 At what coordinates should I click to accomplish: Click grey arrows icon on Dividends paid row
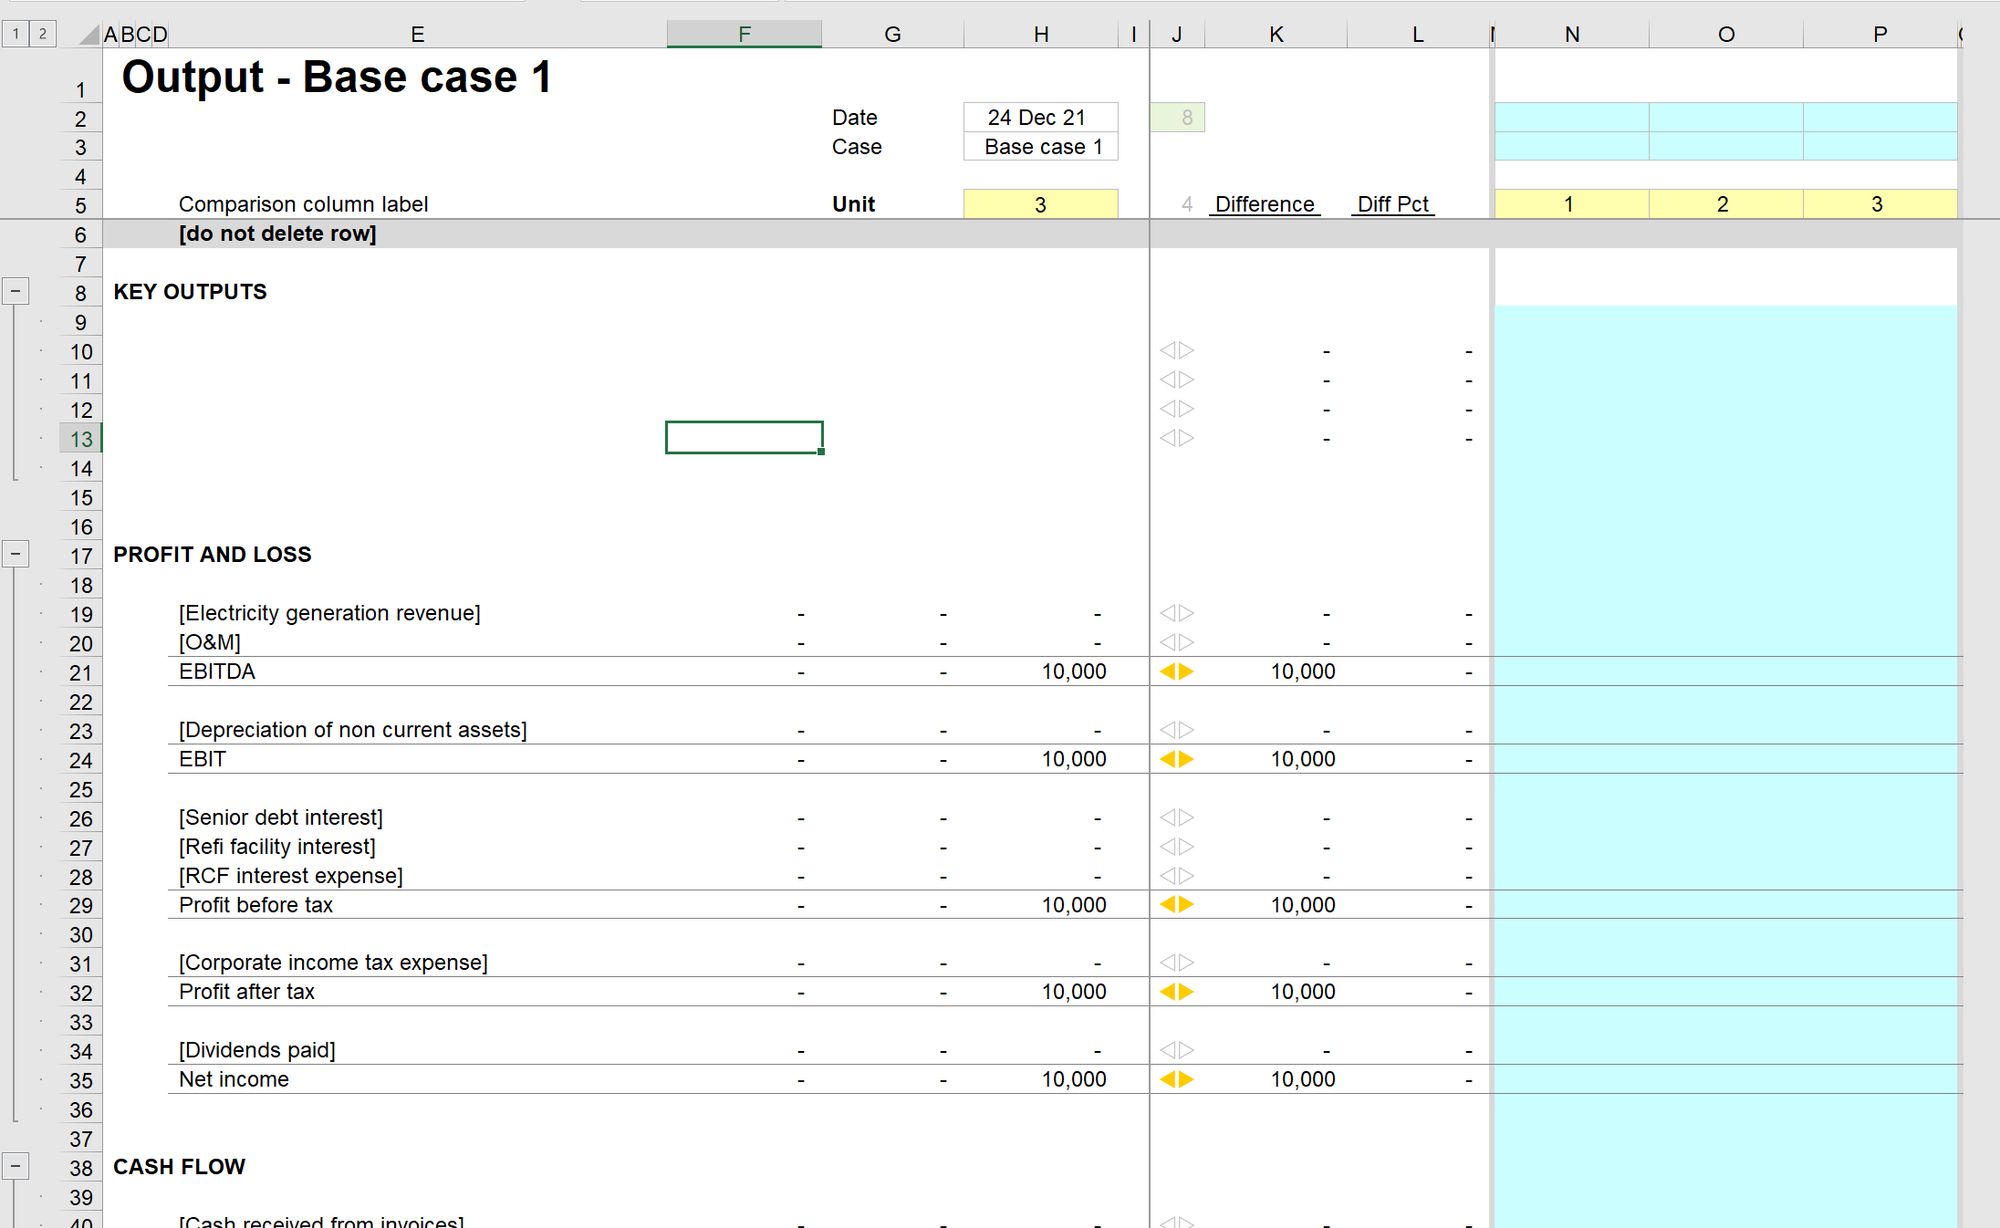tap(1177, 1050)
